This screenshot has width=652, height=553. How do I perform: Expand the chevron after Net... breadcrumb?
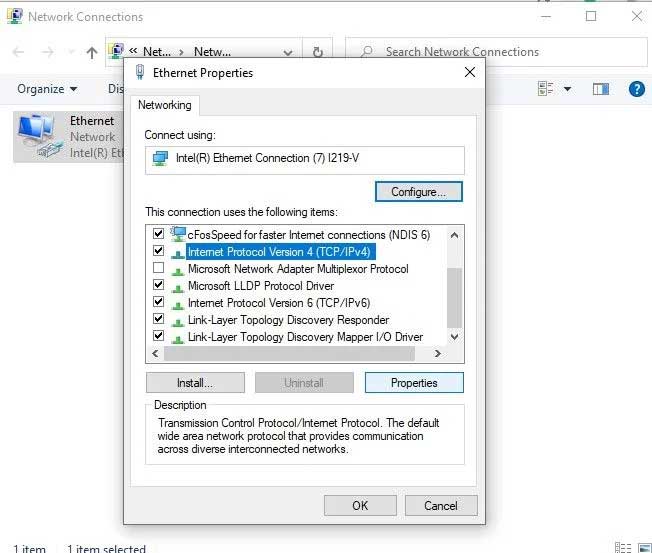[x=181, y=52]
